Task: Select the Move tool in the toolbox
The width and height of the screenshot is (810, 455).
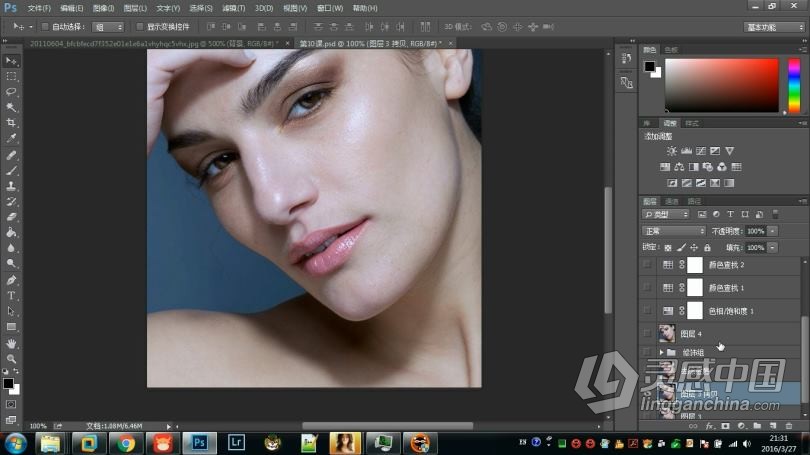Action: click(11, 61)
